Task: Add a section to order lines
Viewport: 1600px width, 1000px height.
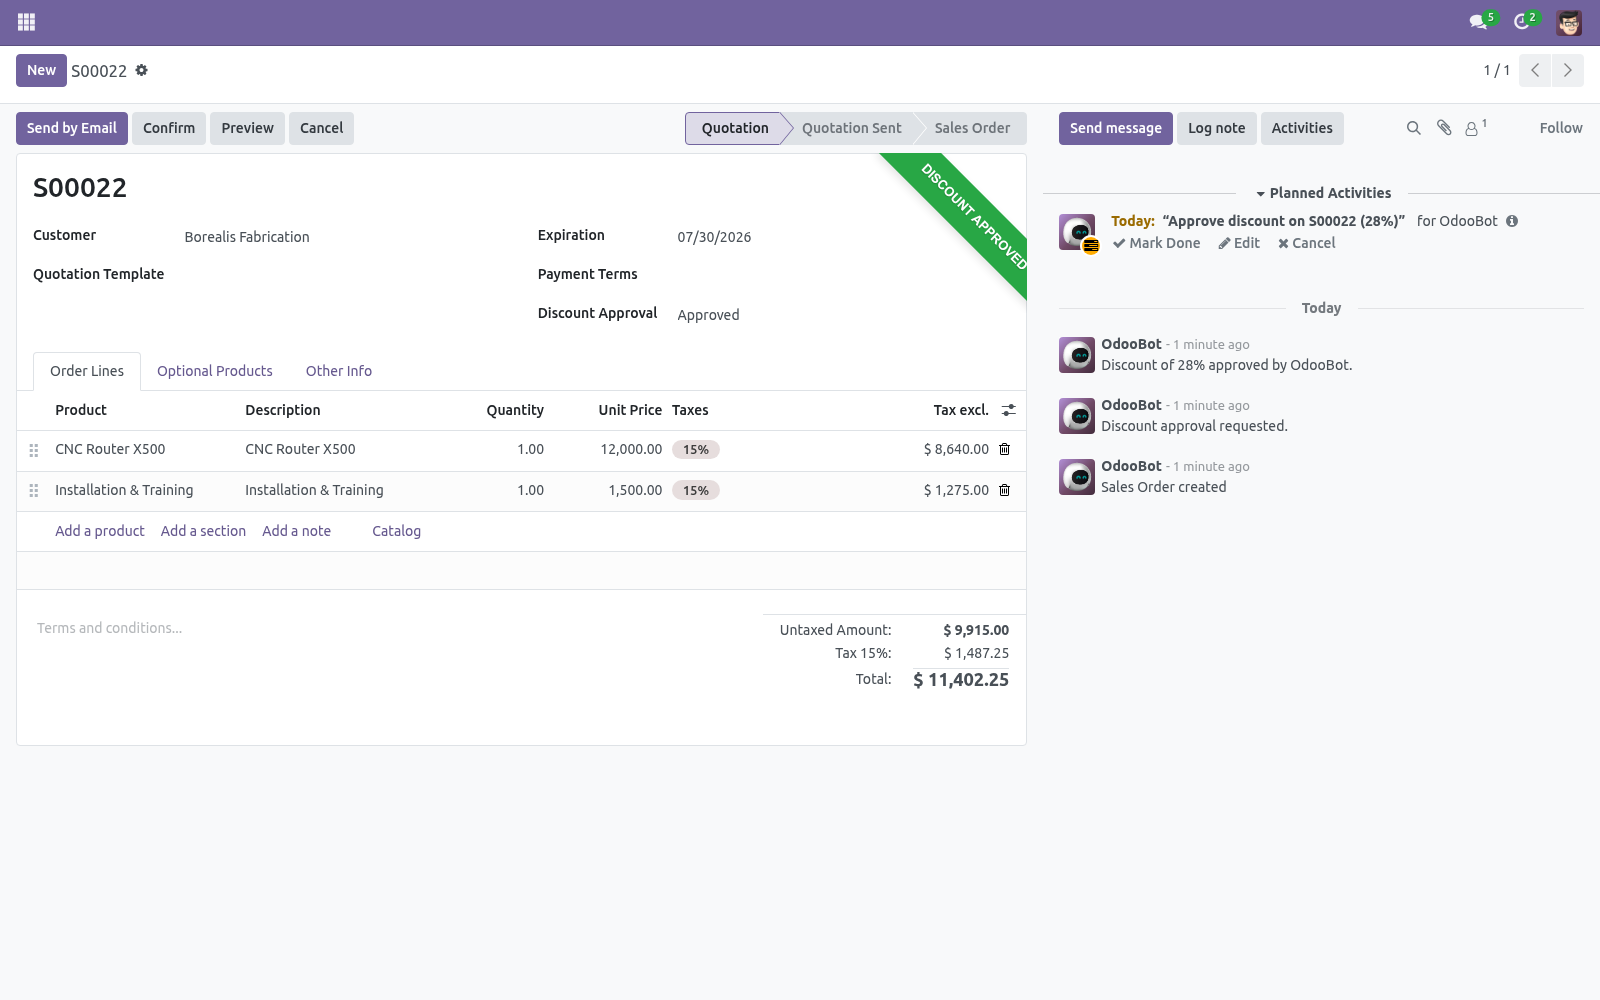Action: coord(203,531)
